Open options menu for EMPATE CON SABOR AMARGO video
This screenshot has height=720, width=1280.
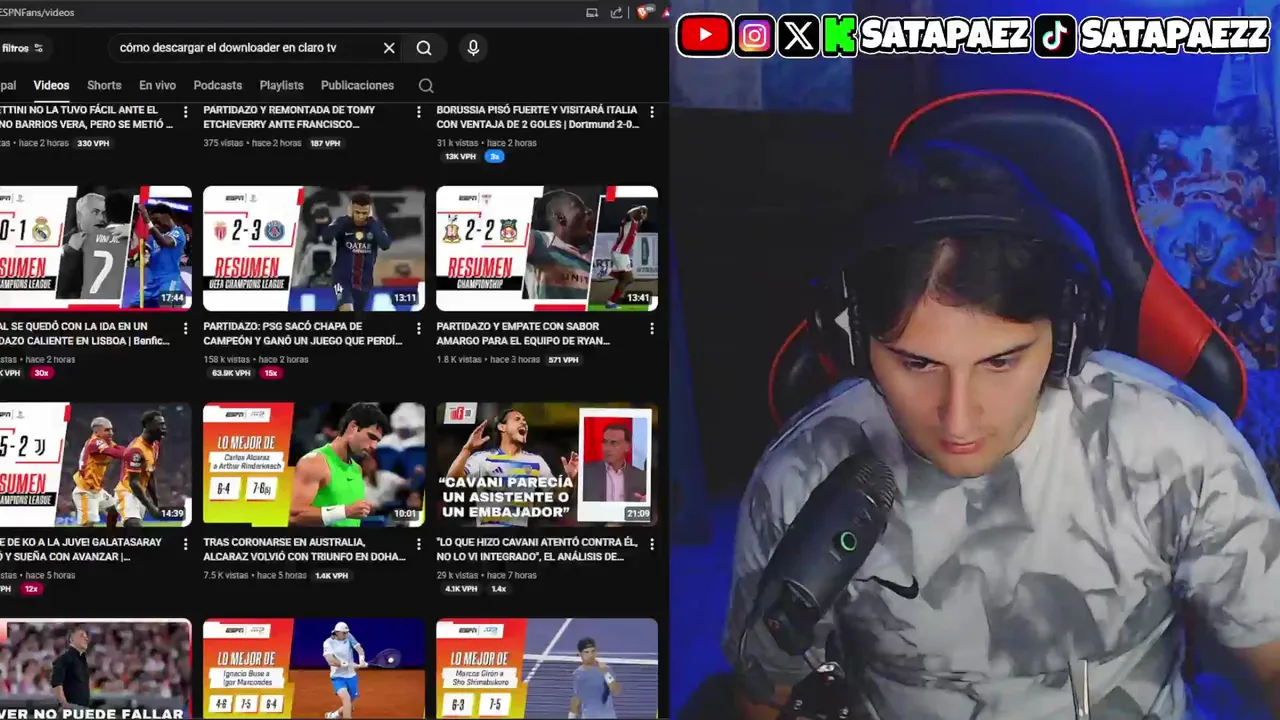[652, 328]
